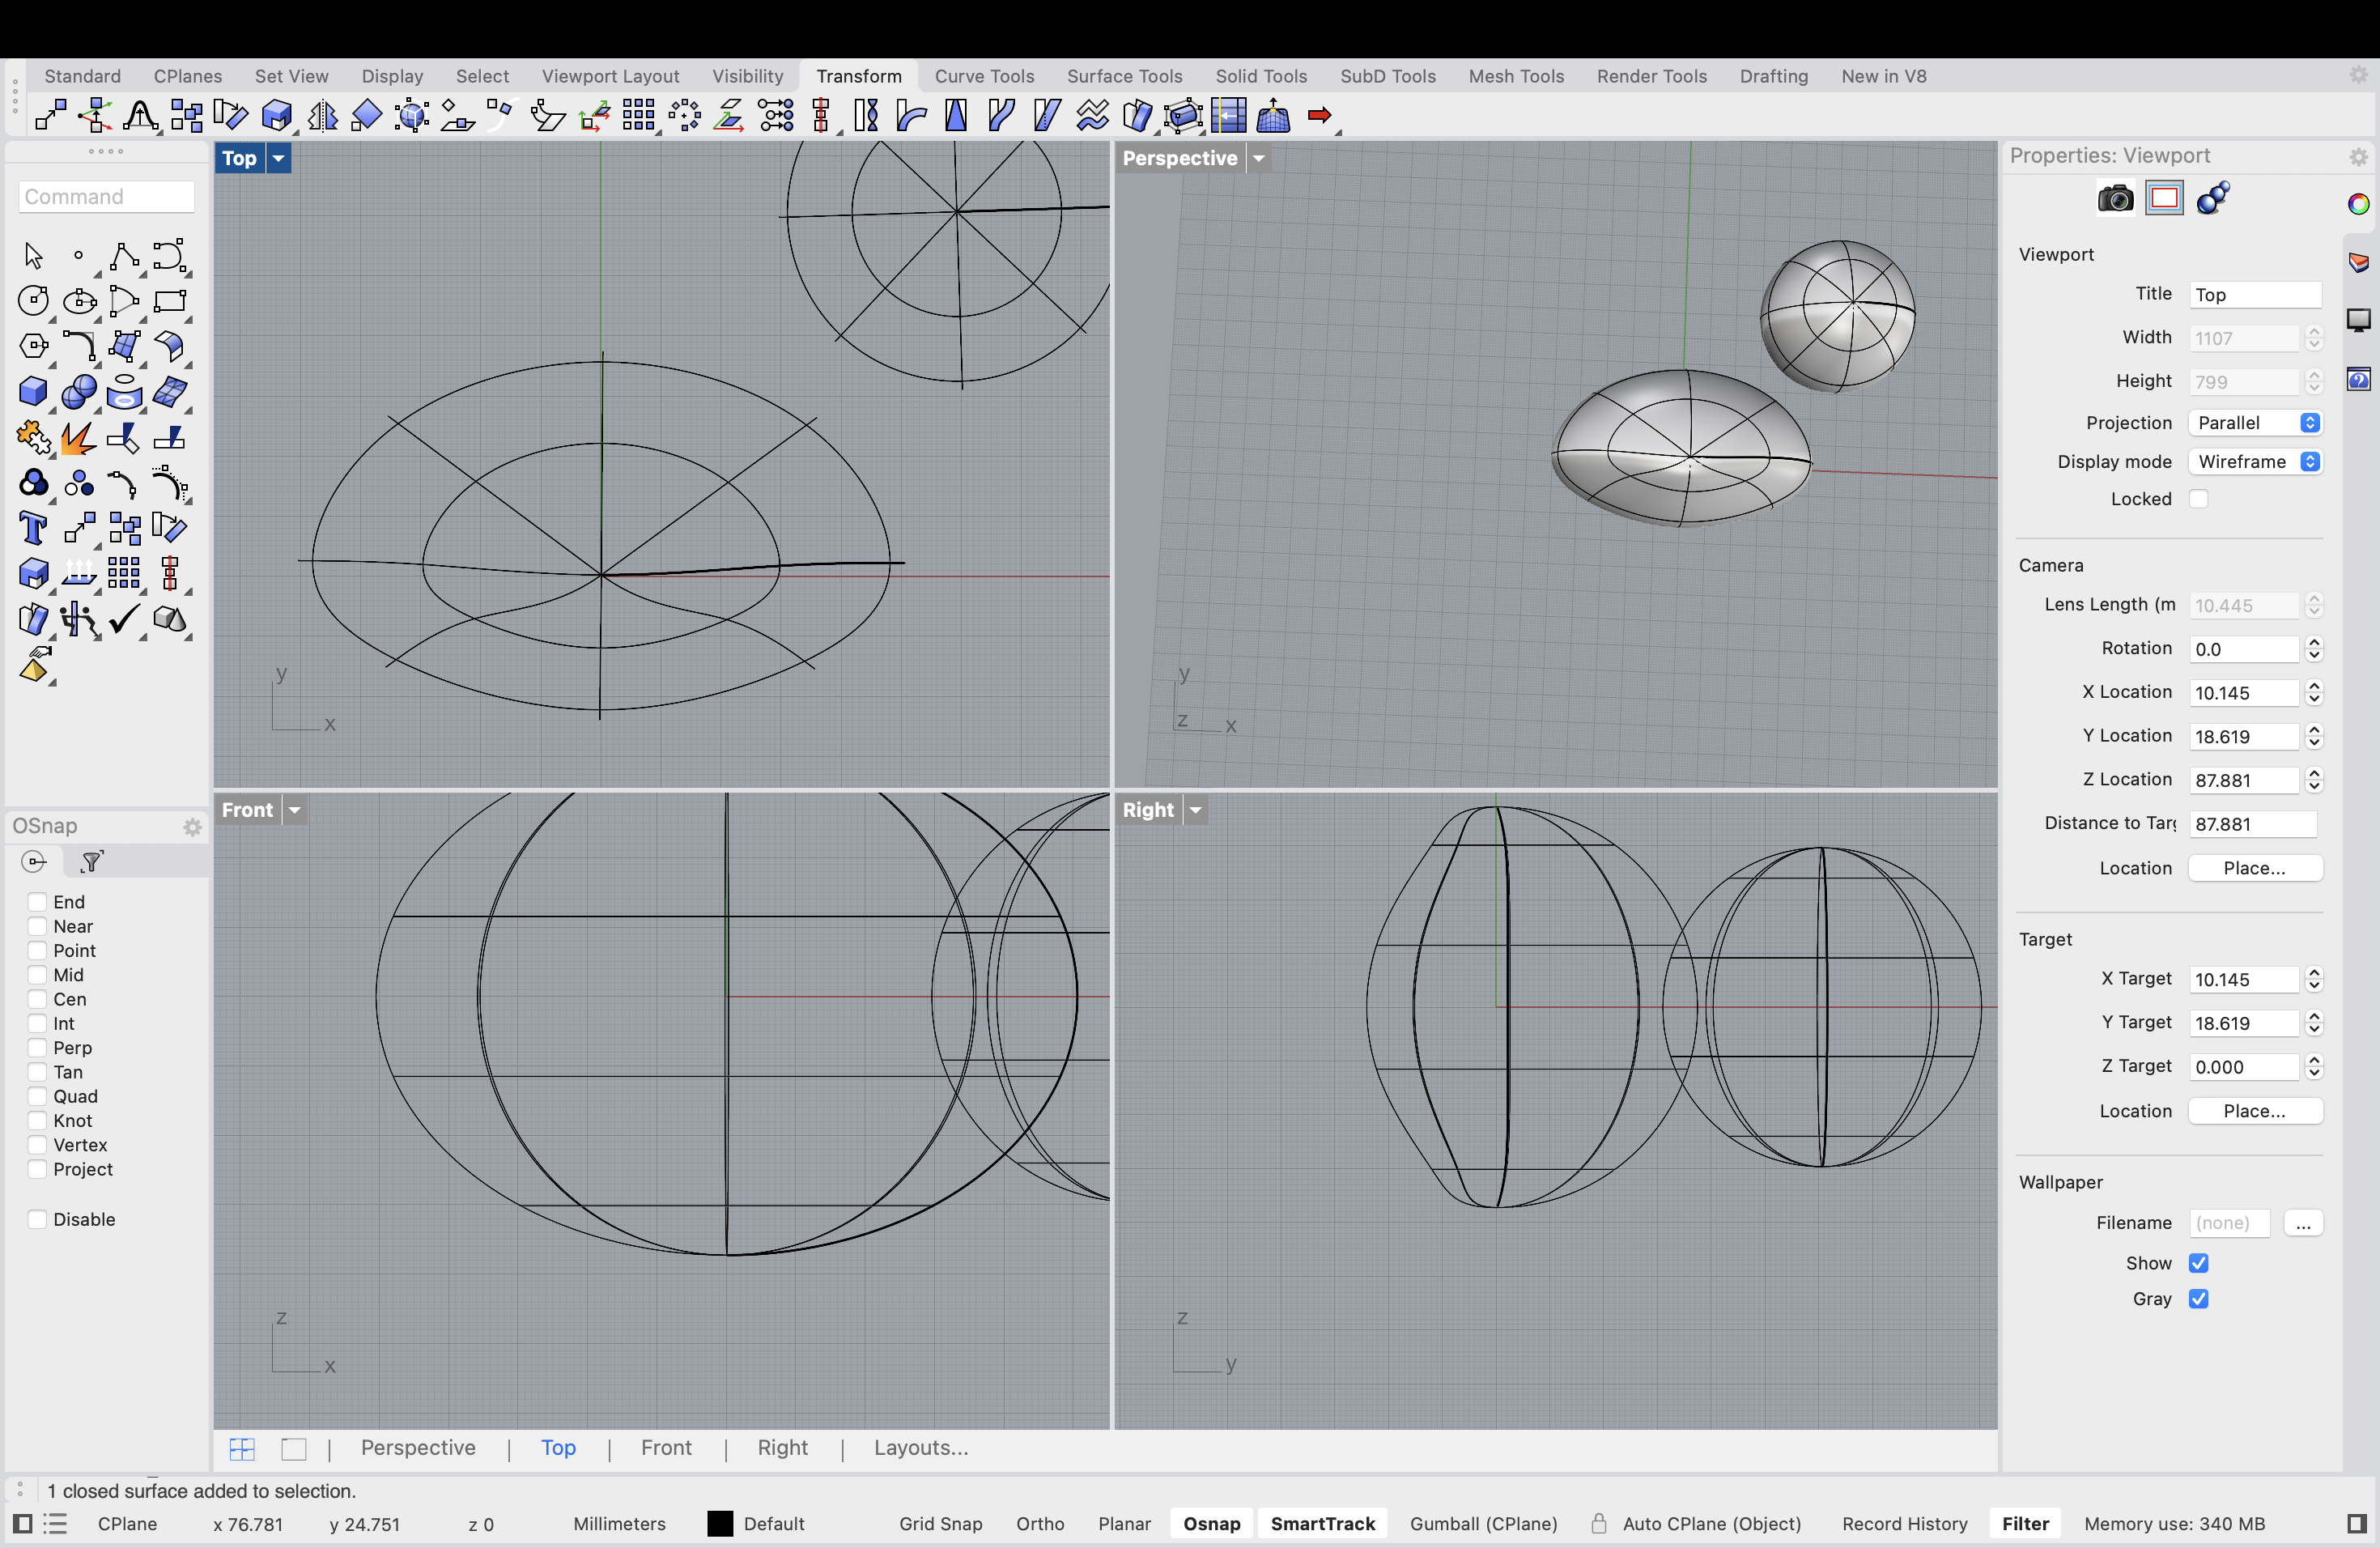
Task: Click the Rotation value stepper
Action: click(x=2314, y=649)
